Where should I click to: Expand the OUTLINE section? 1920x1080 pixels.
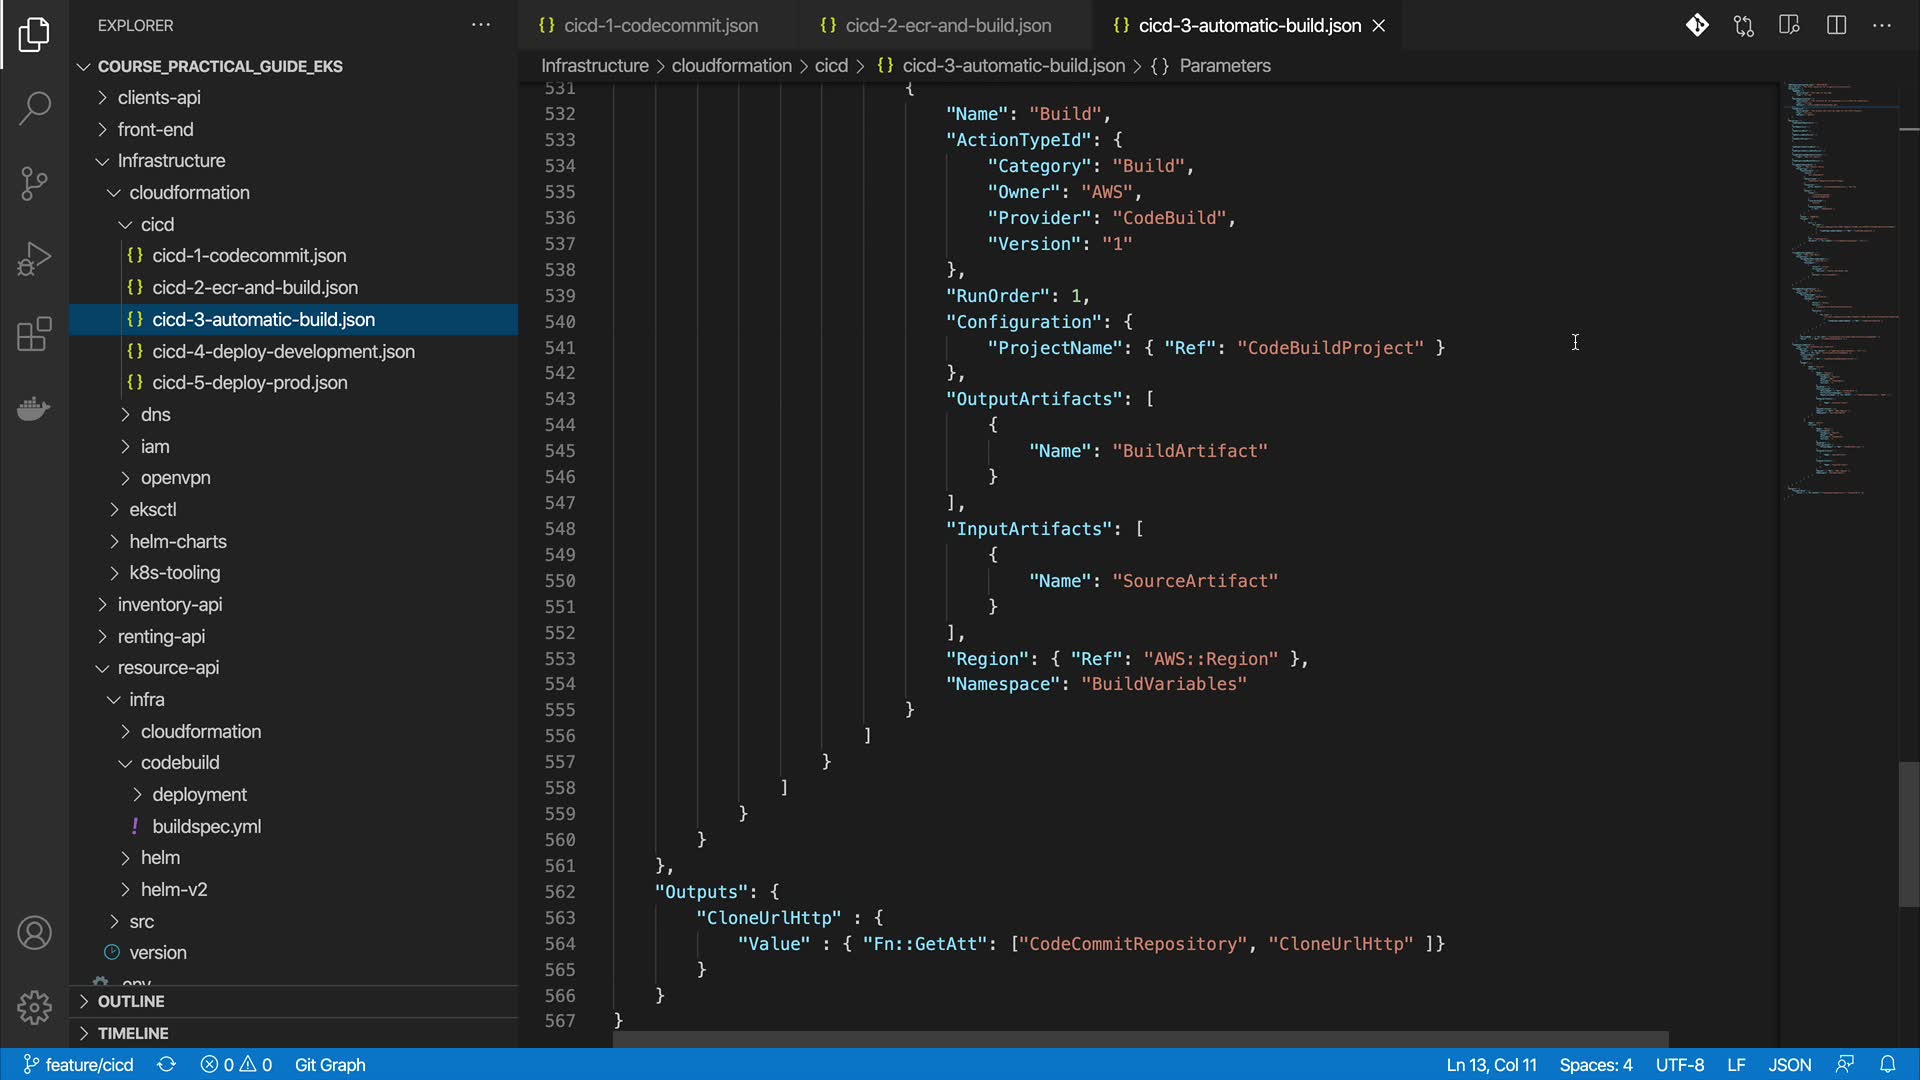point(130,1001)
